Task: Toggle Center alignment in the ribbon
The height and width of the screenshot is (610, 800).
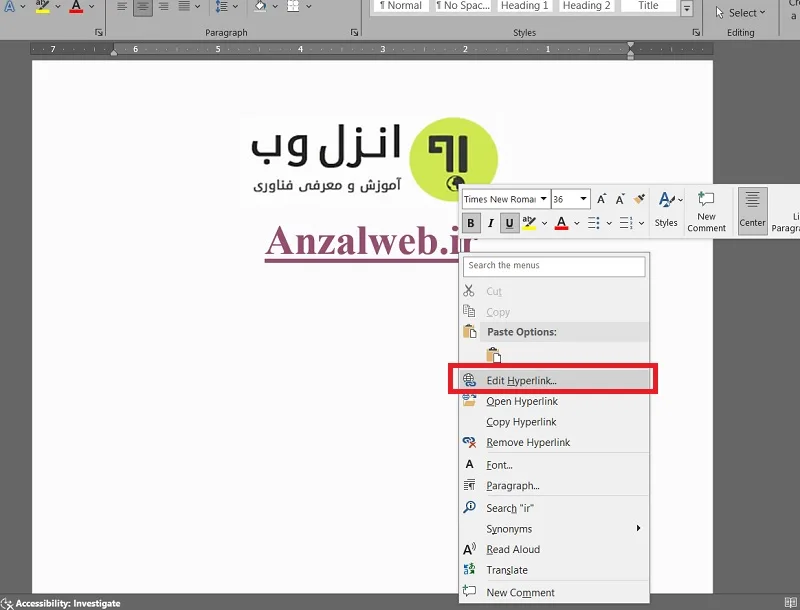Action: click(x=143, y=6)
